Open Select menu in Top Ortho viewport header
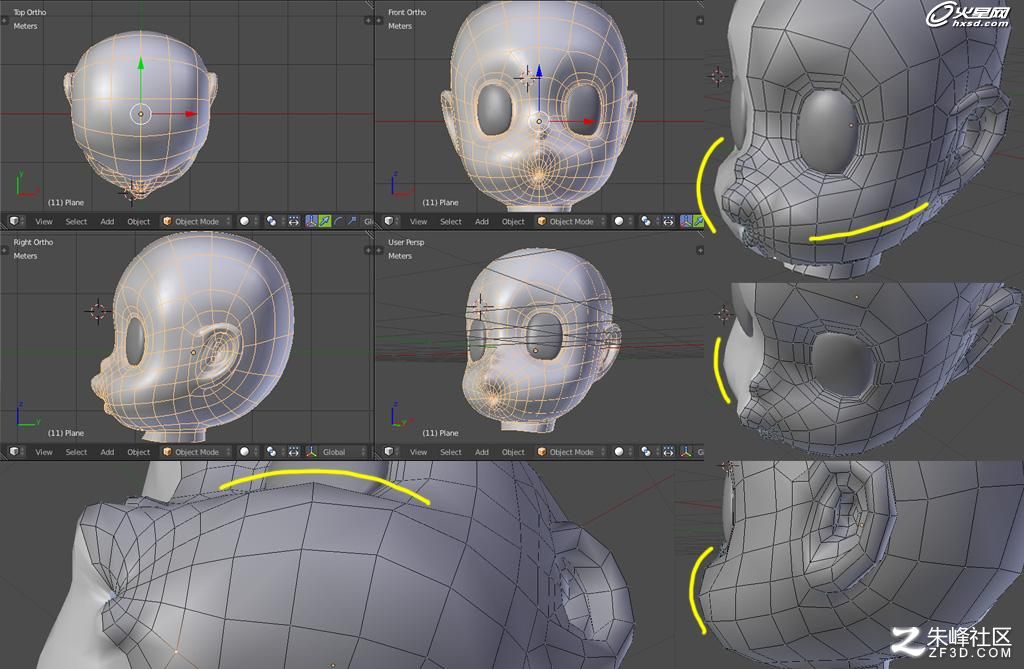 [x=76, y=221]
